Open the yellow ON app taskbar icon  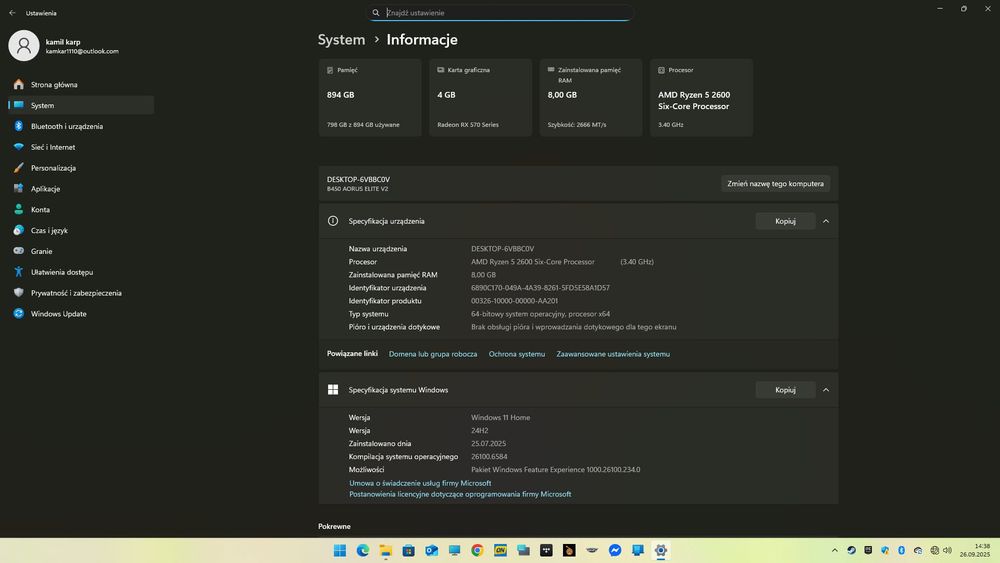tap(500, 550)
